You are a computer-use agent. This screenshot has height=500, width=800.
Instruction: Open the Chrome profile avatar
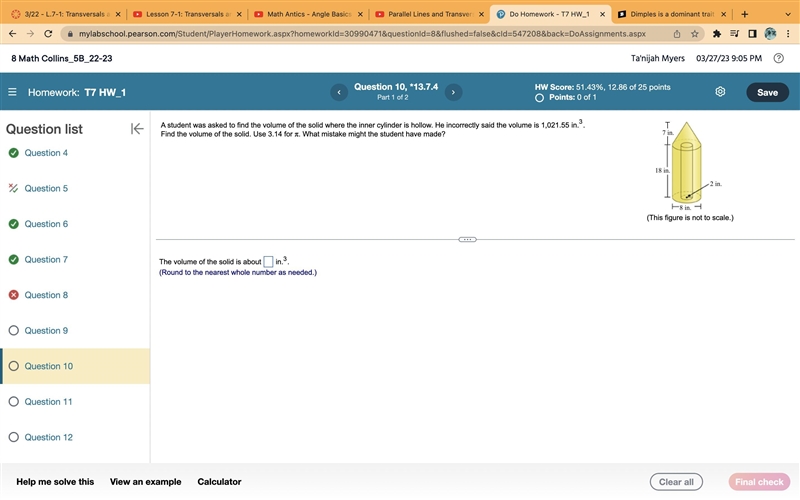pos(770,34)
